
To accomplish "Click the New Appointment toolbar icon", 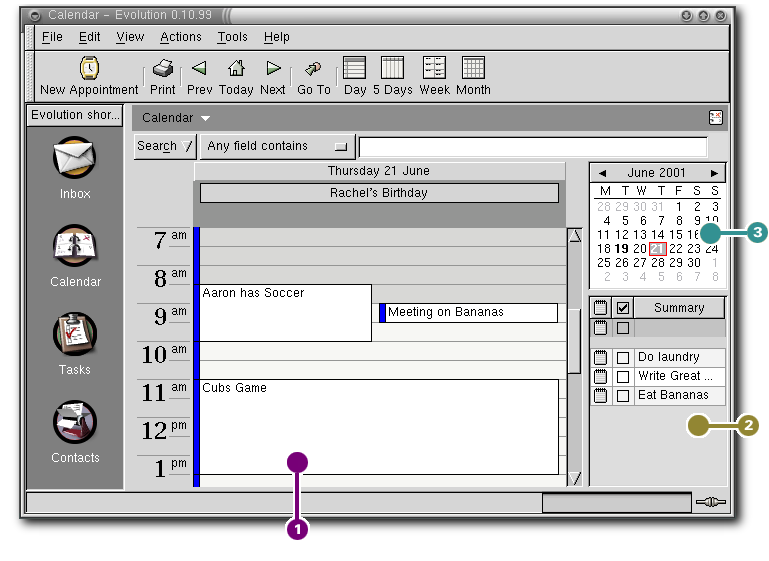I will (x=89, y=68).
